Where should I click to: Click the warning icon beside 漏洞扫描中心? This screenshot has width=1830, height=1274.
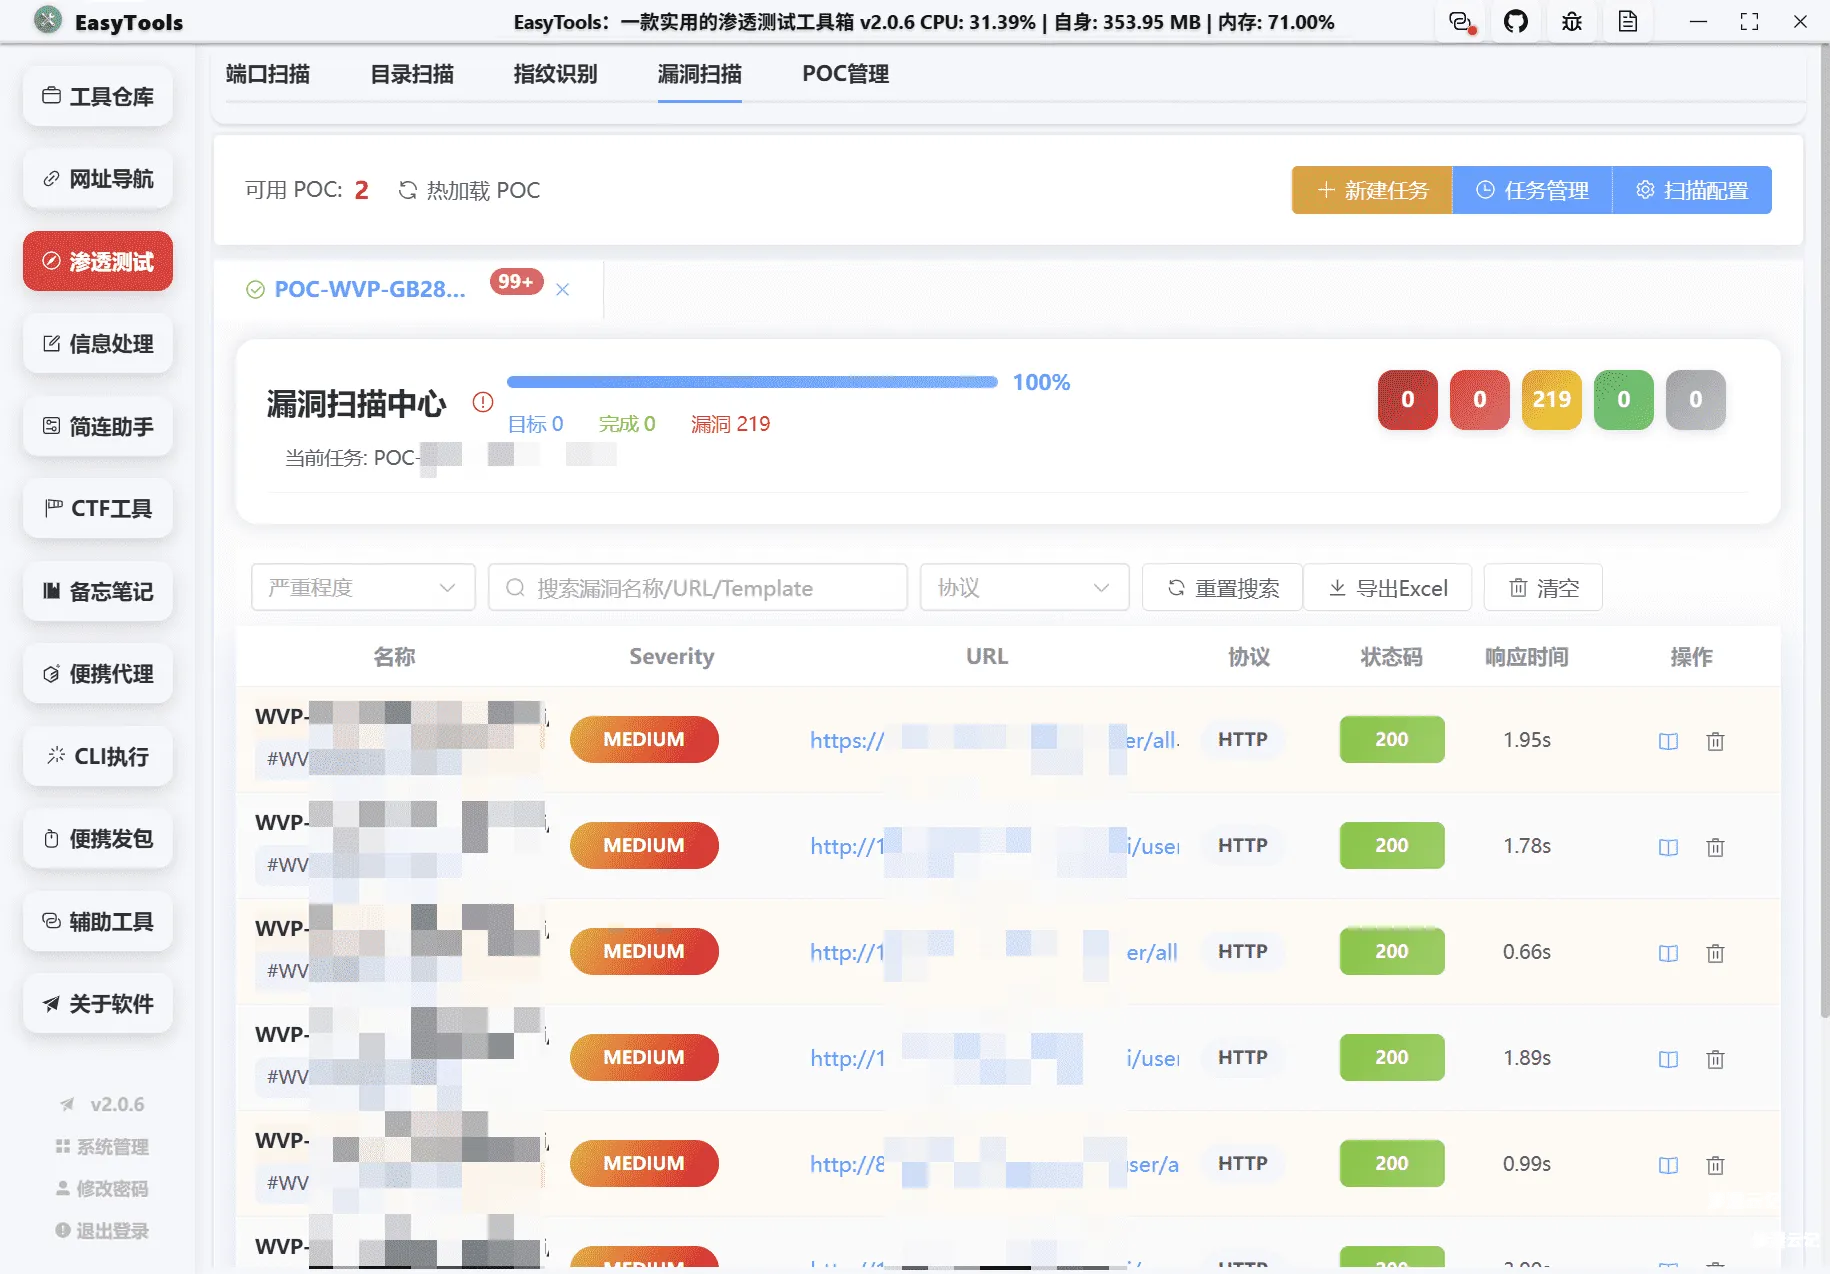[483, 402]
